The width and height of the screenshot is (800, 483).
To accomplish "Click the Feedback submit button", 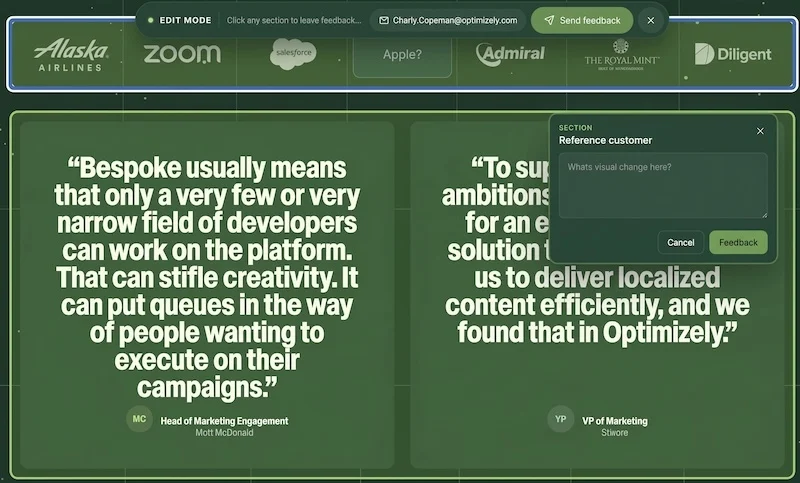I will (x=738, y=242).
